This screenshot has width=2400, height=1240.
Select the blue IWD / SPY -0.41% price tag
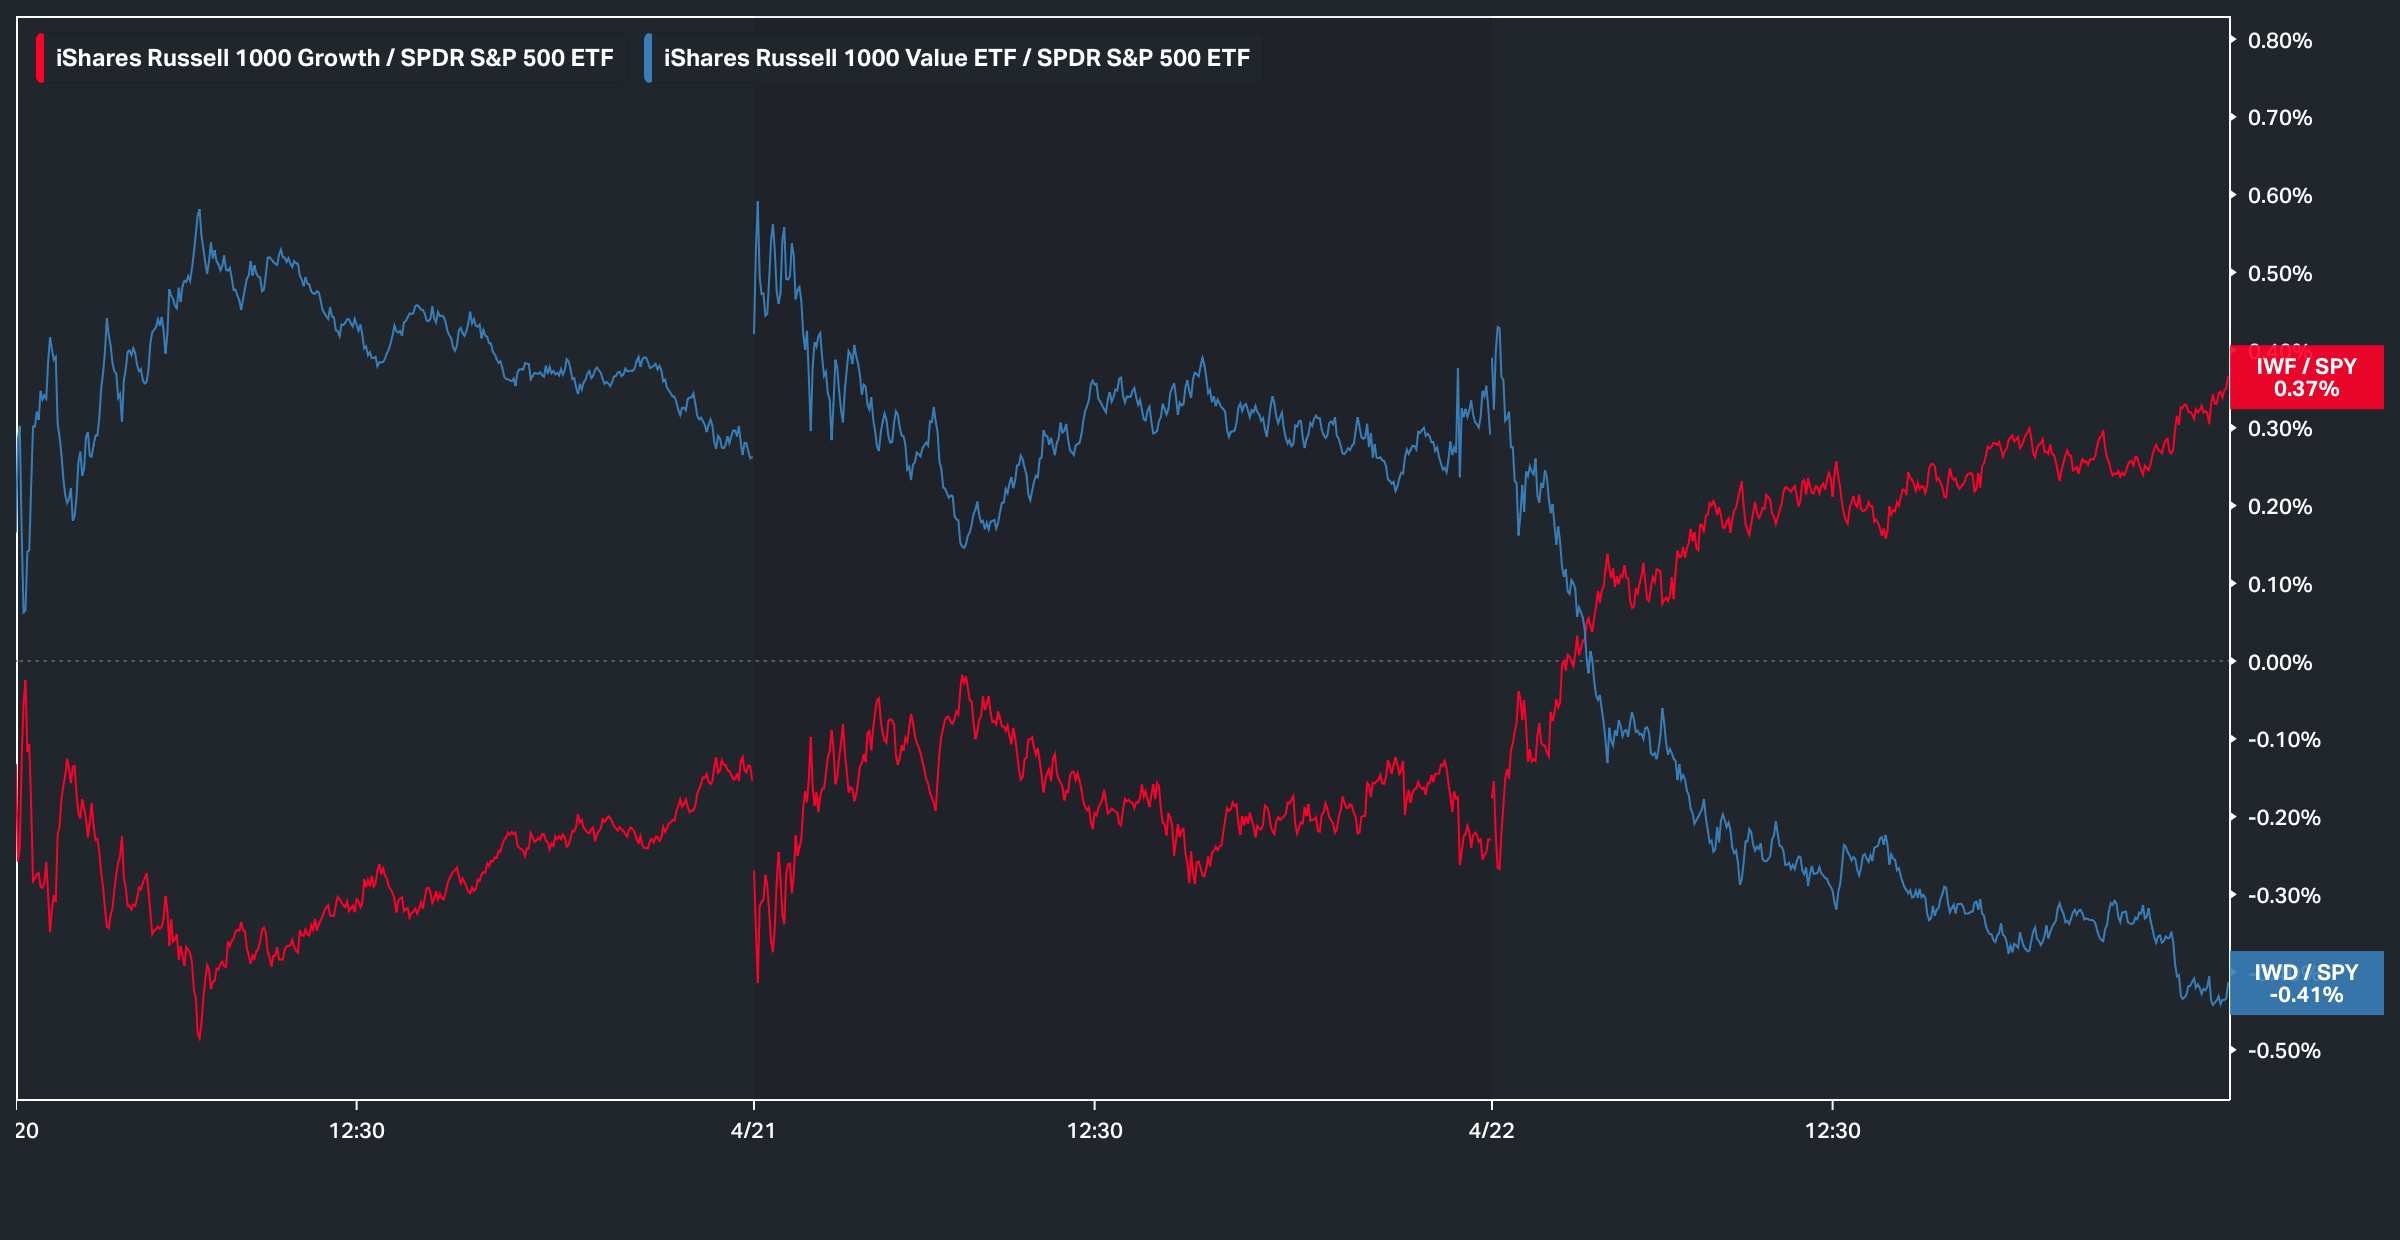[x=2306, y=983]
